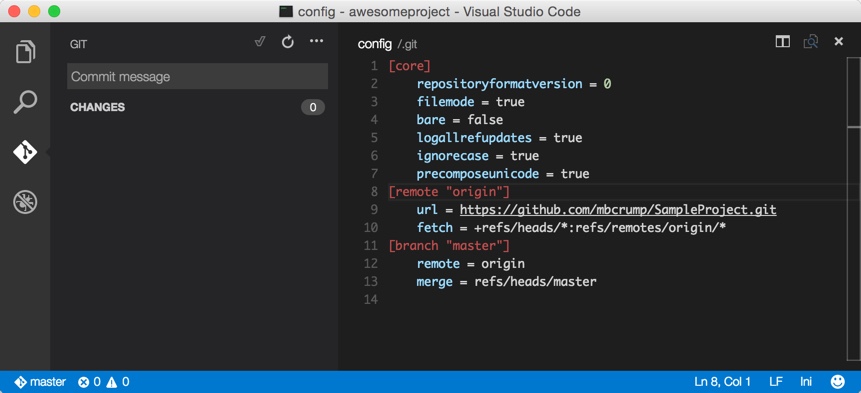Click the logallrefupdates line
The image size is (861, 393).
(x=499, y=138)
